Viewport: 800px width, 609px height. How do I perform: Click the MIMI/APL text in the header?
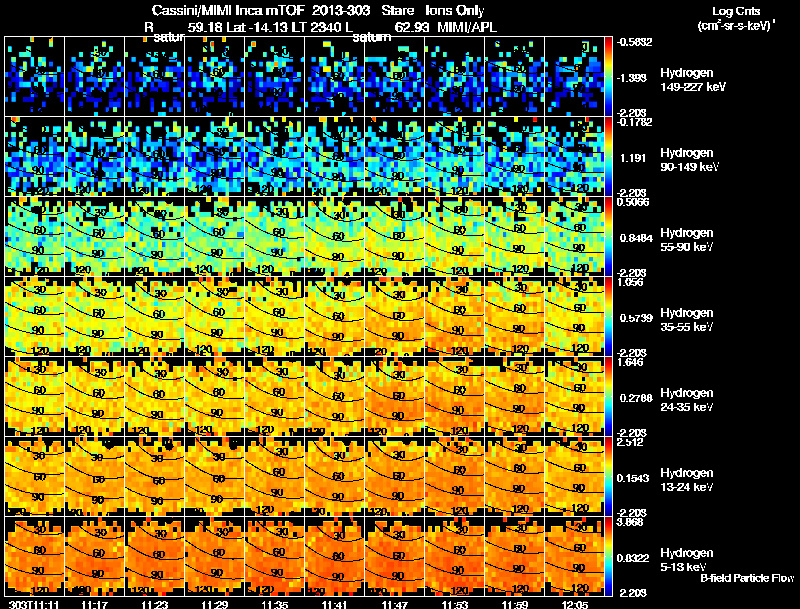[467, 27]
